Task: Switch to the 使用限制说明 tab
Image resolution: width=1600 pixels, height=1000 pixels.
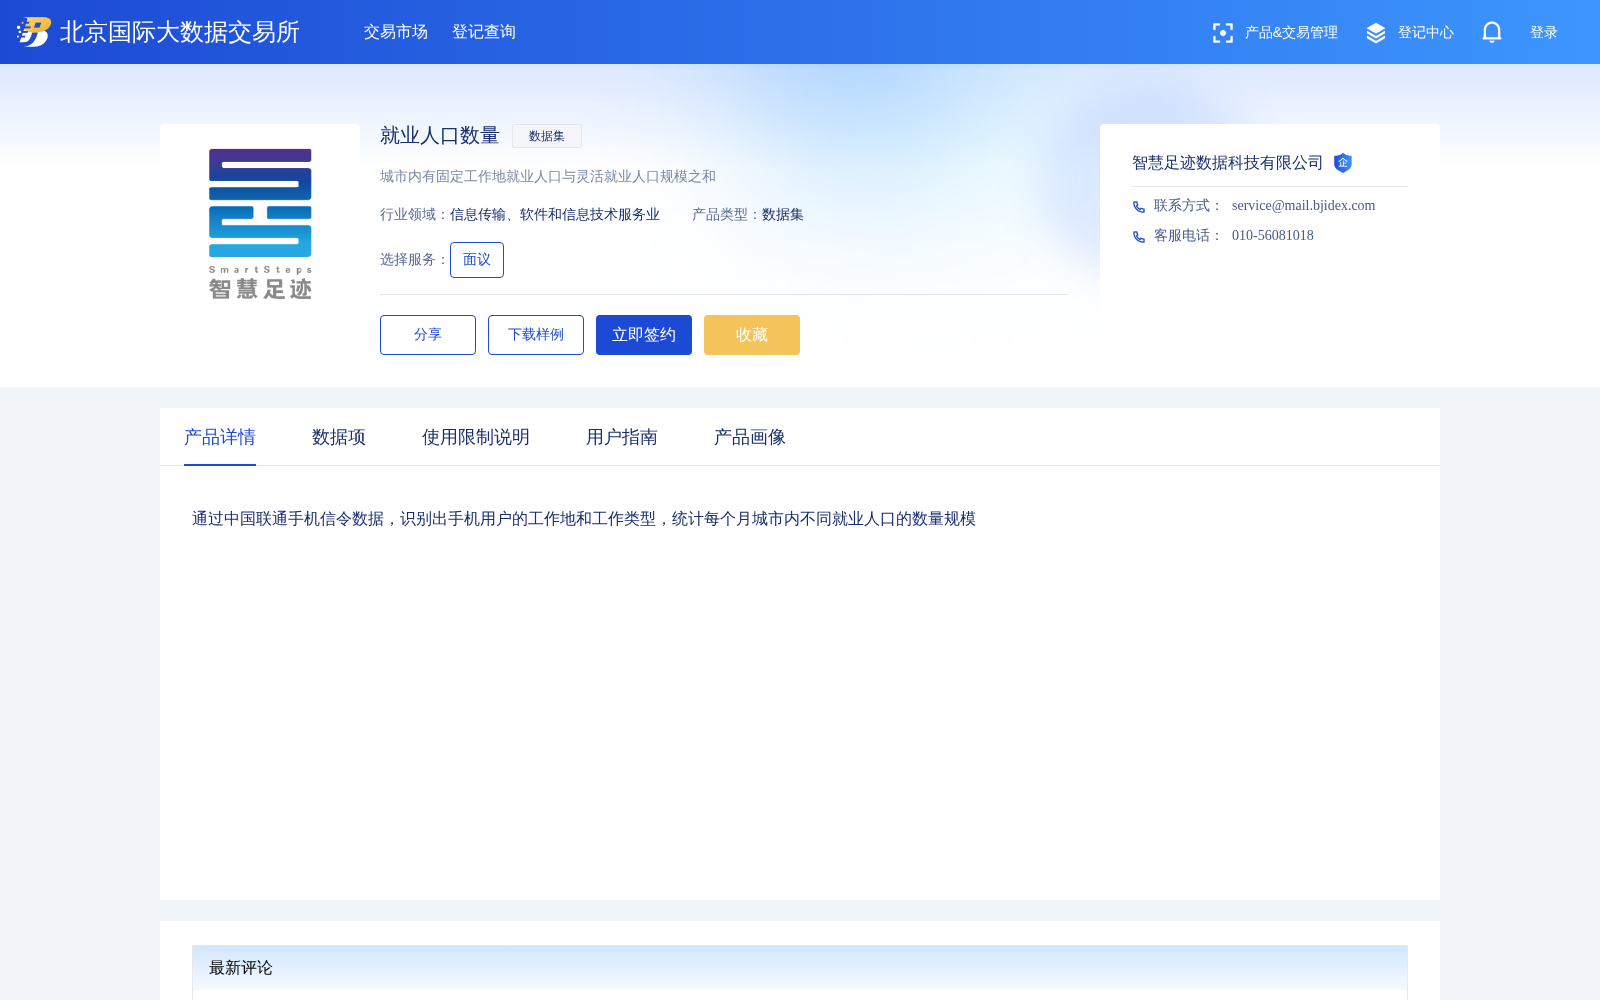Action: (476, 437)
